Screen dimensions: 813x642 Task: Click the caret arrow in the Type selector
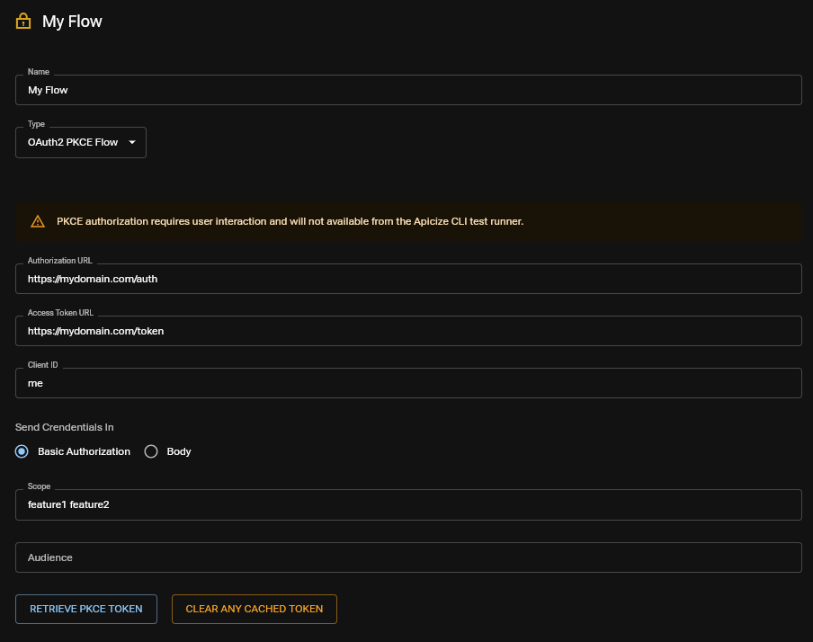[132, 142]
